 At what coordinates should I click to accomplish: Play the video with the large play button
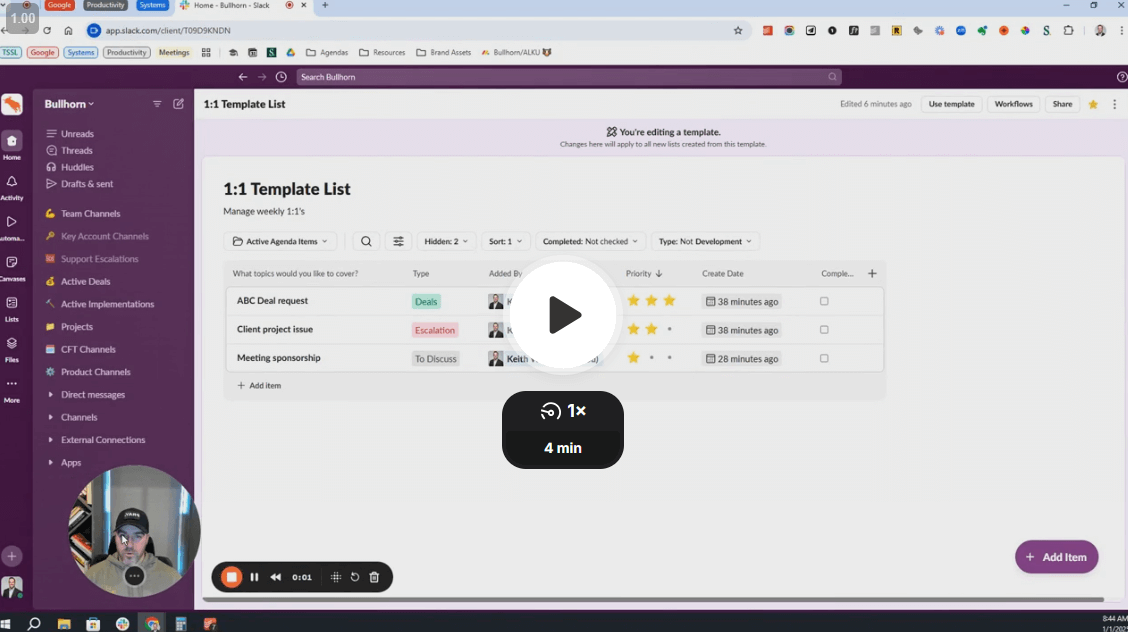pyautogui.click(x=563, y=314)
